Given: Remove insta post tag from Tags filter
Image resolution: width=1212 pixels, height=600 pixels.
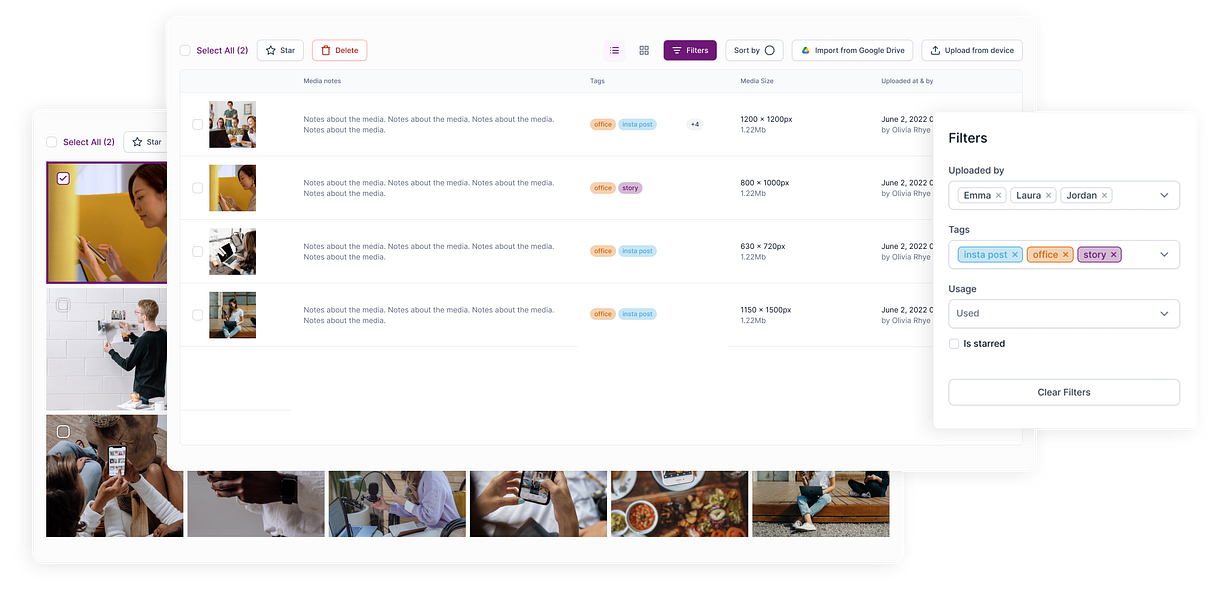Looking at the screenshot, I should point(1014,255).
